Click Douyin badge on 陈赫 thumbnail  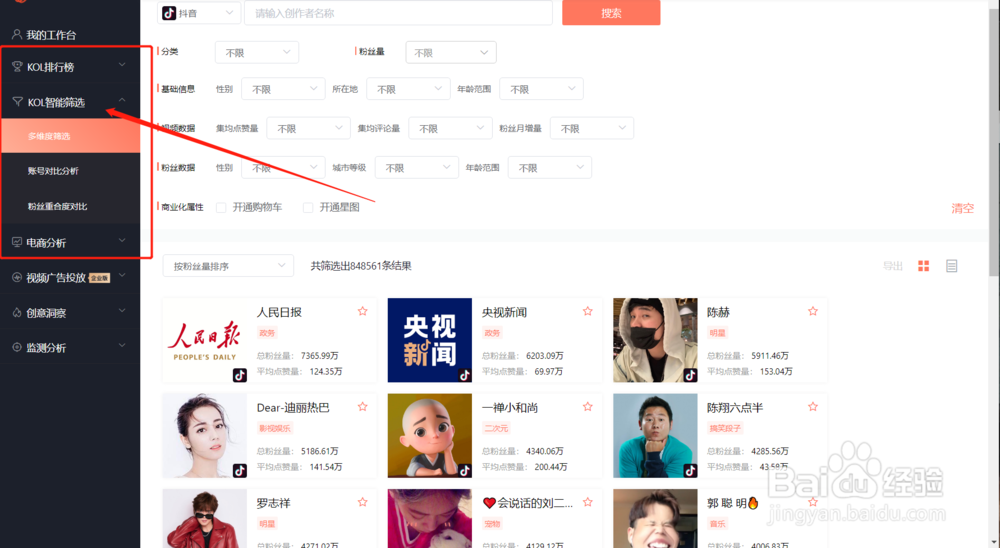tap(690, 375)
